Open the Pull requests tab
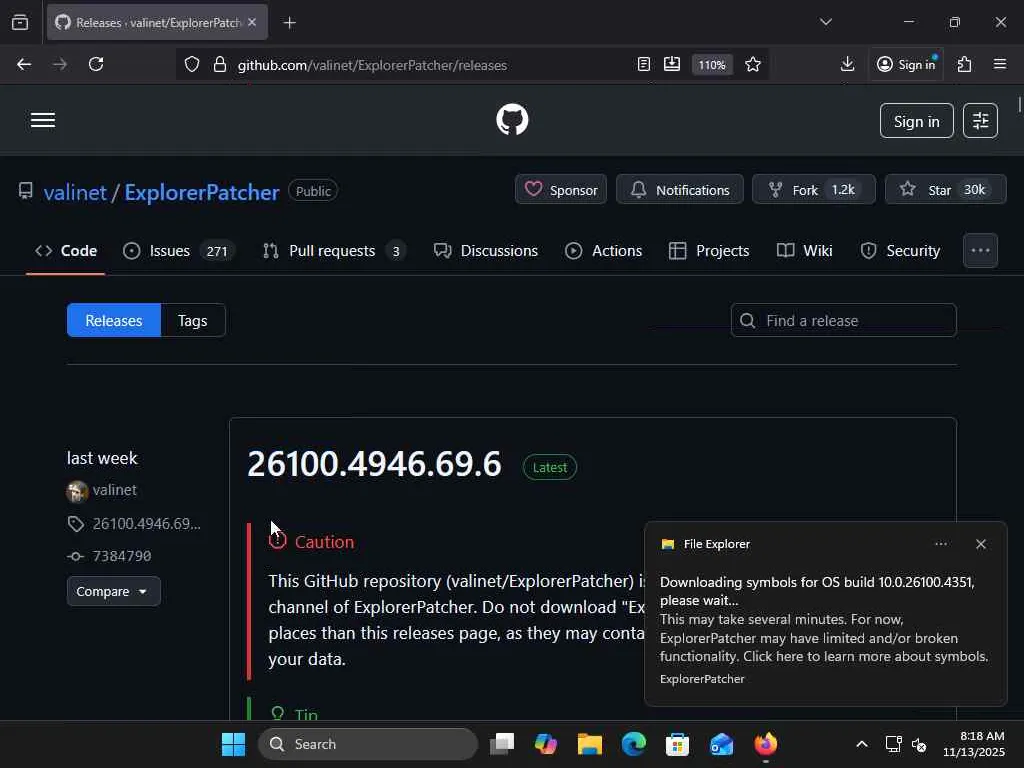Image resolution: width=1024 pixels, height=768 pixels. (x=334, y=251)
